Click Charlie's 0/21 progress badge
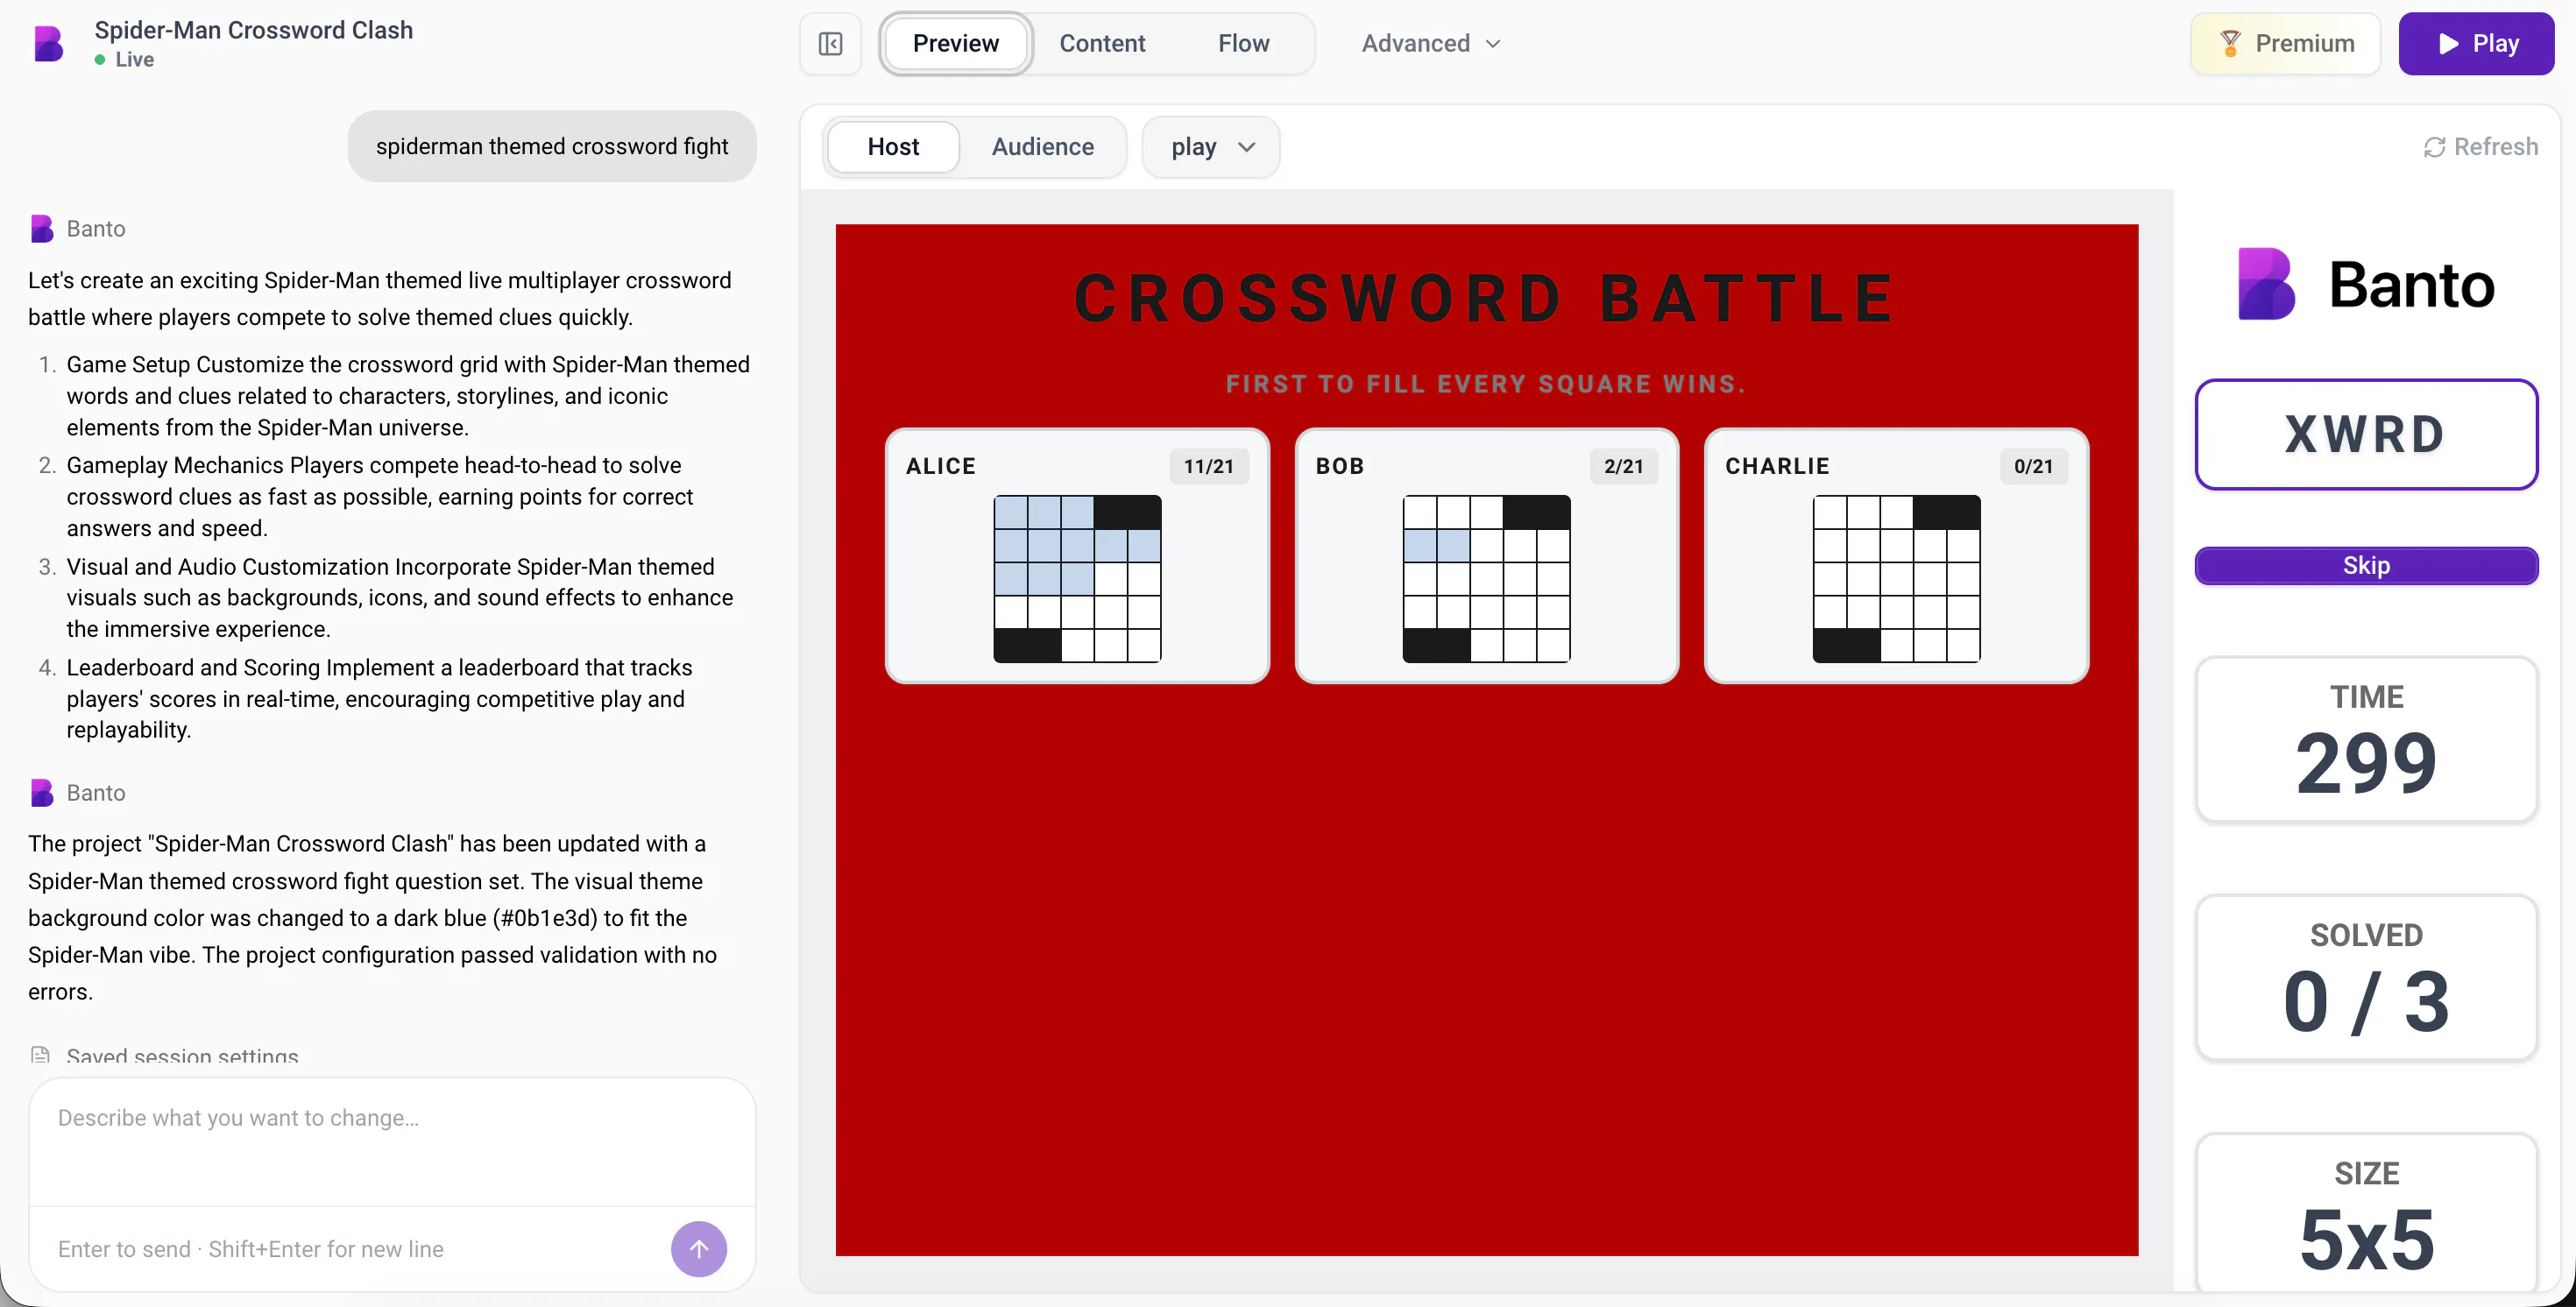The height and width of the screenshot is (1307, 2576). (x=2033, y=466)
